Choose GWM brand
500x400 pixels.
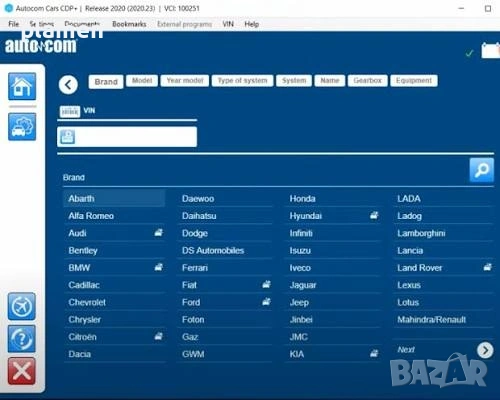[x=225, y=354]
